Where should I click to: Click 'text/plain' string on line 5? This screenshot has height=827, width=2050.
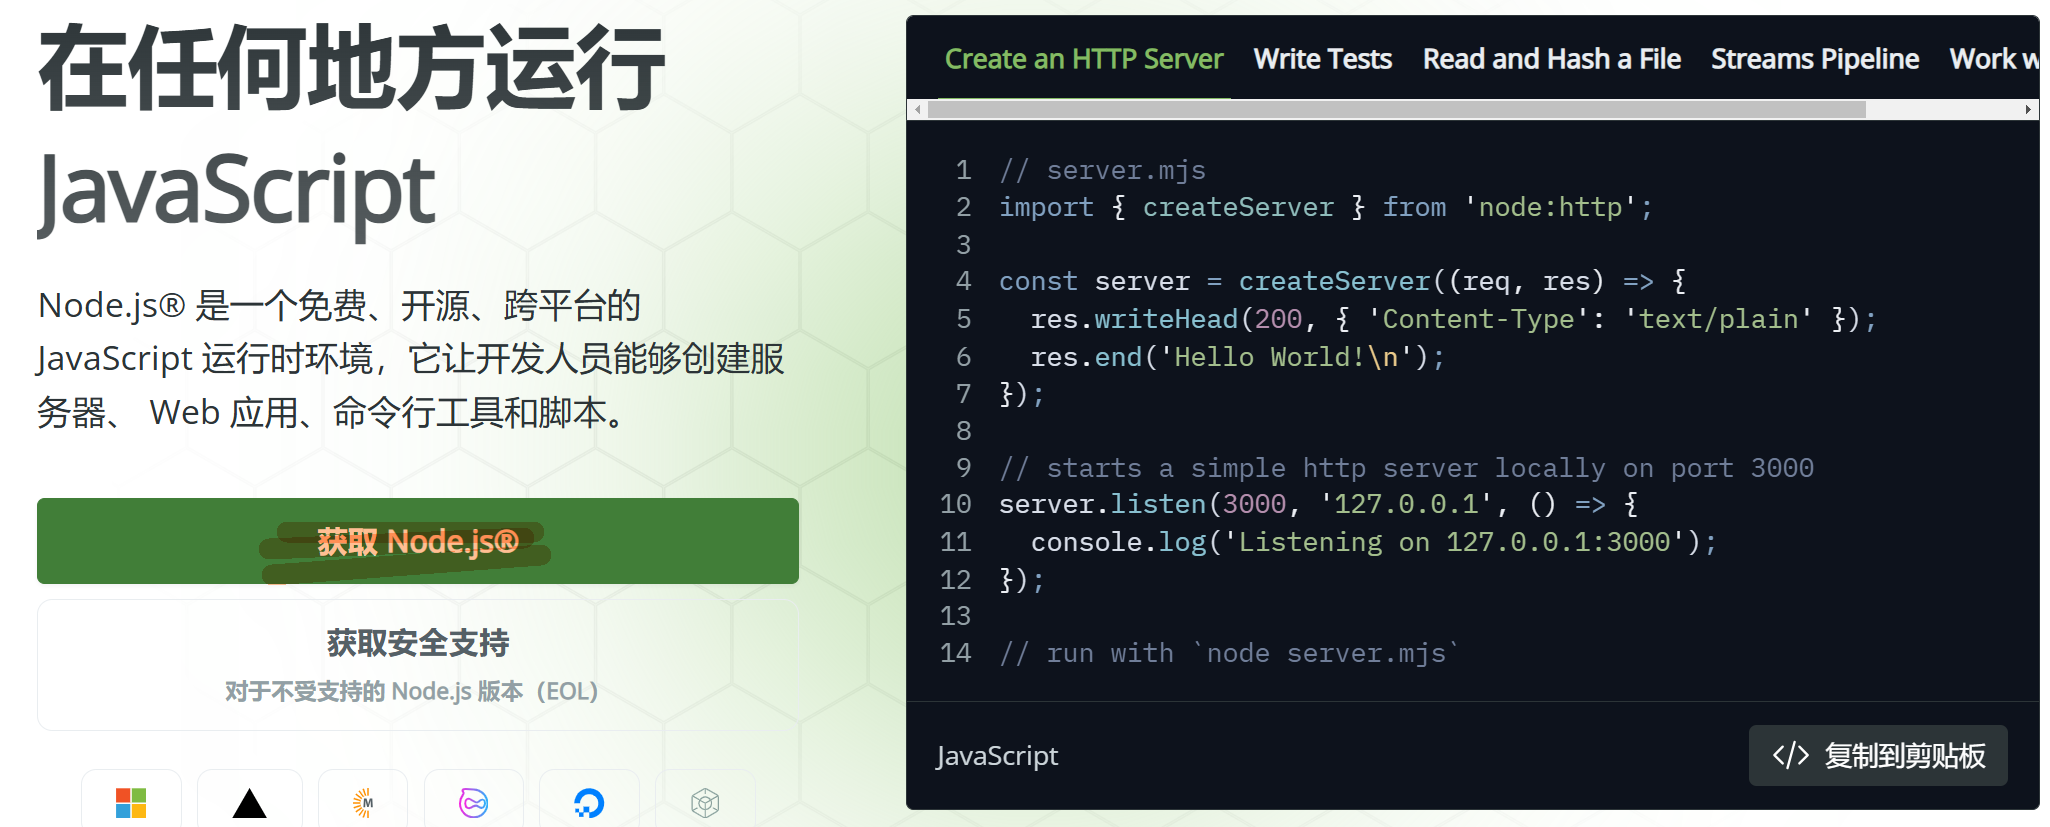tap(1718, 320)
